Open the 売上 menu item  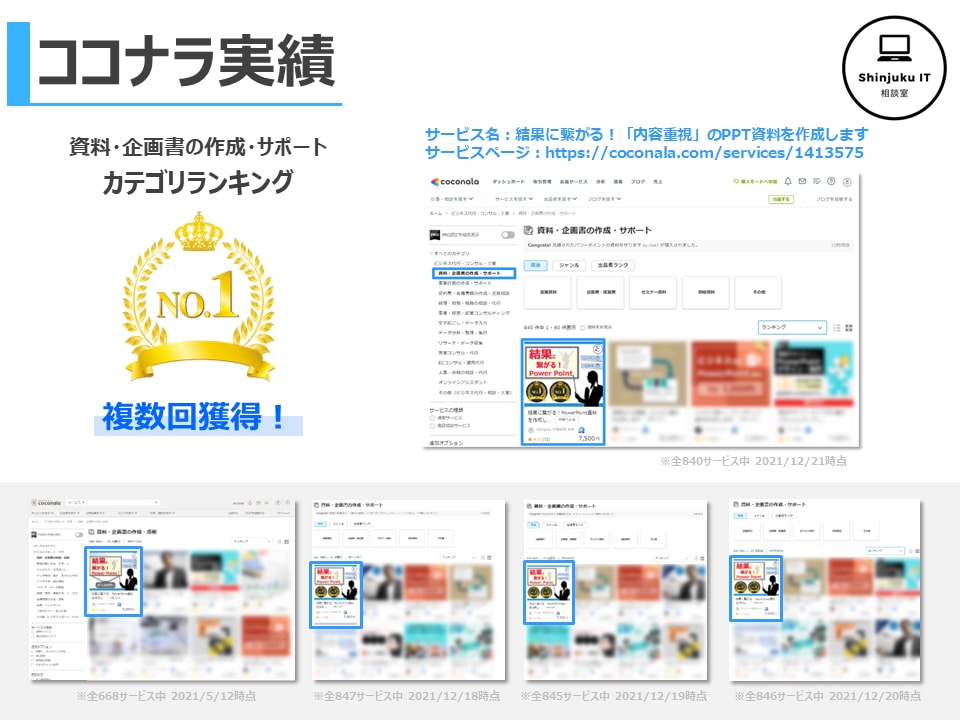[658, 182]
